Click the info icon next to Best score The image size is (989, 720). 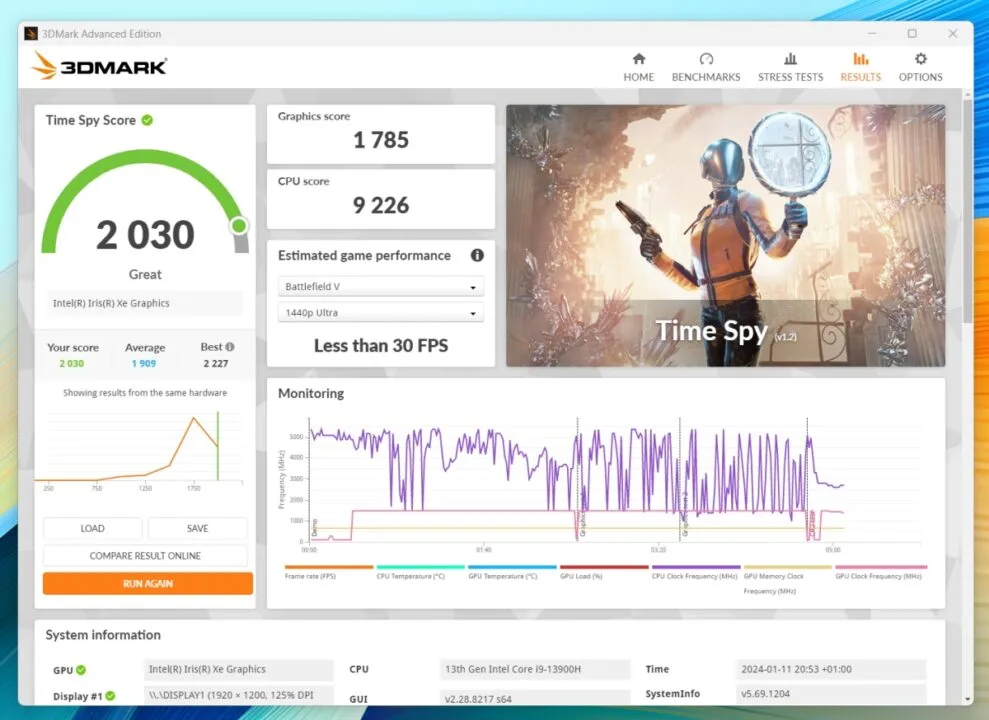click(230, 347)
